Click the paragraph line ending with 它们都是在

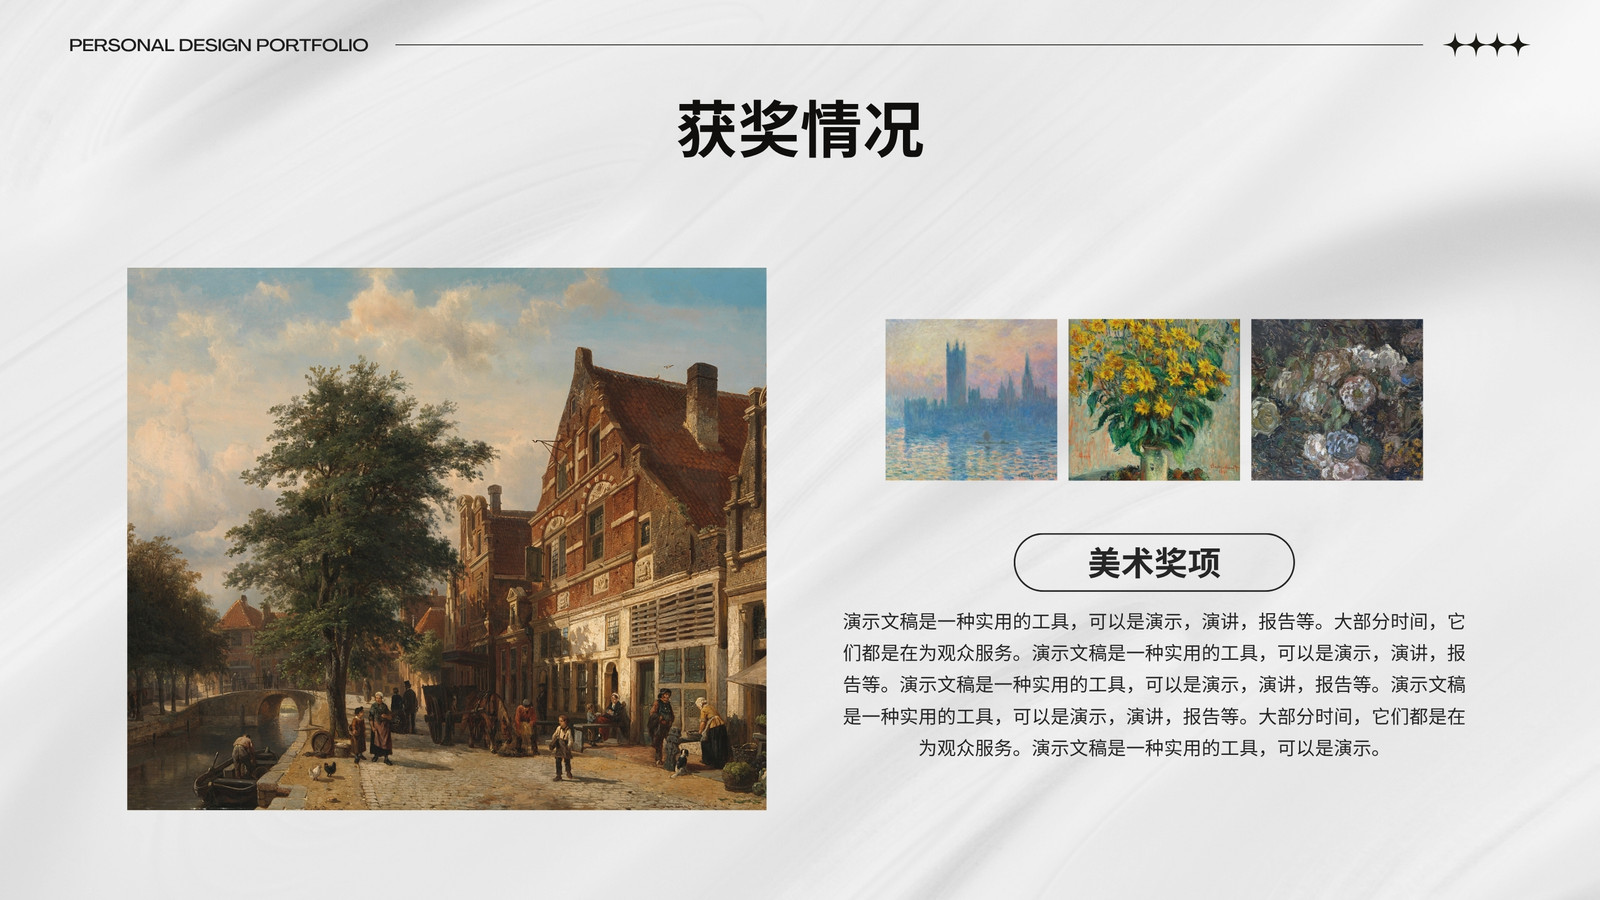(x=1154, y=717)
